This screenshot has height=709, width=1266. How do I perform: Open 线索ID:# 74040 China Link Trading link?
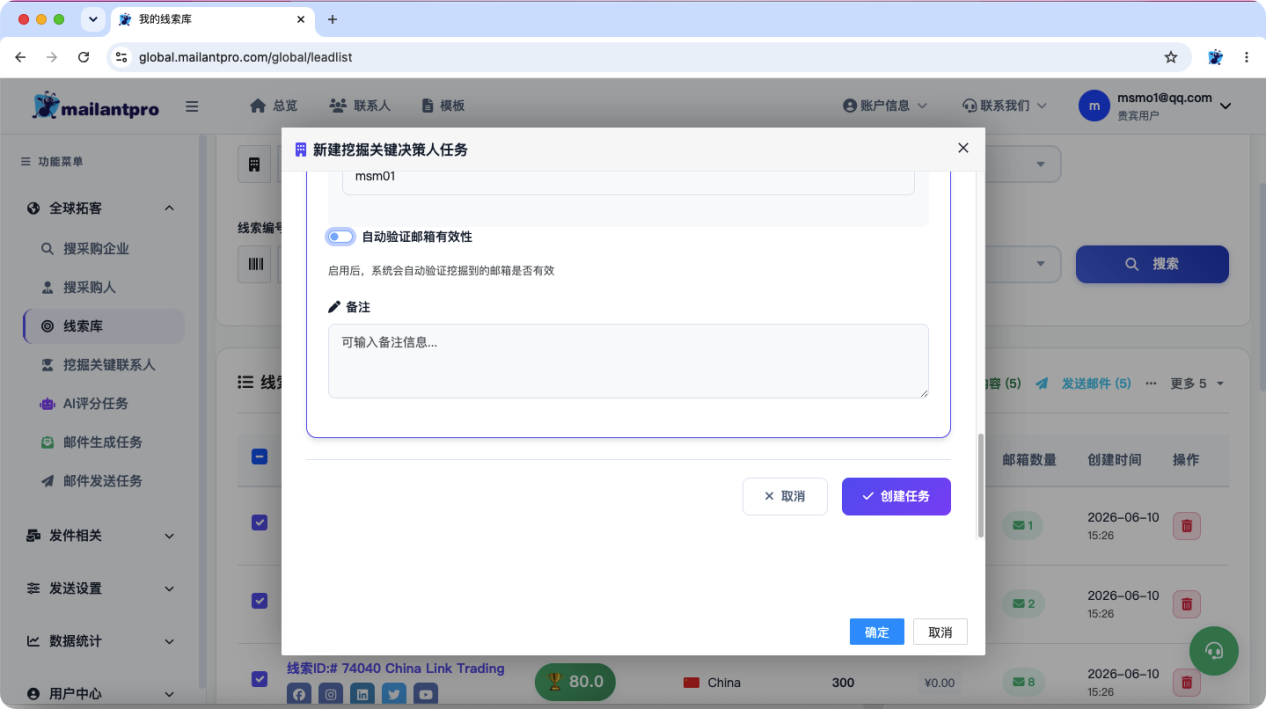[x=396, y=668]
